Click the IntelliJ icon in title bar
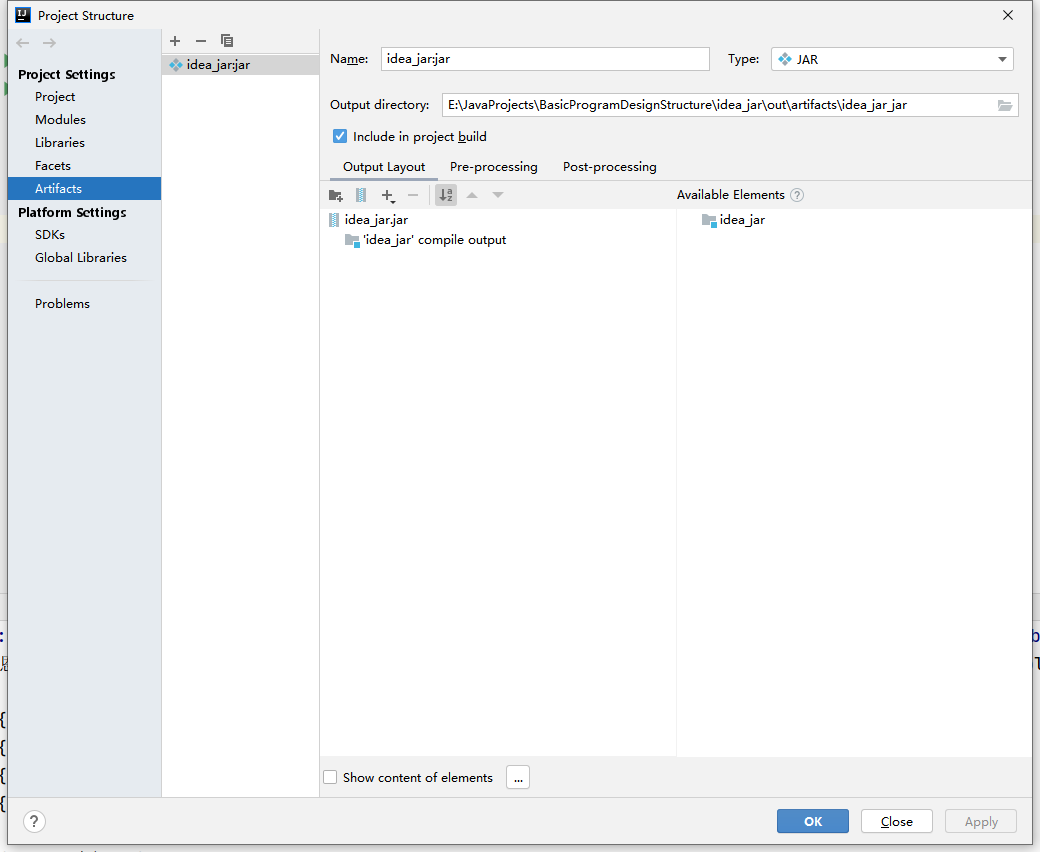Viewport: 1040px width, 852px height. pyautogui.click(x=23, y=15)
